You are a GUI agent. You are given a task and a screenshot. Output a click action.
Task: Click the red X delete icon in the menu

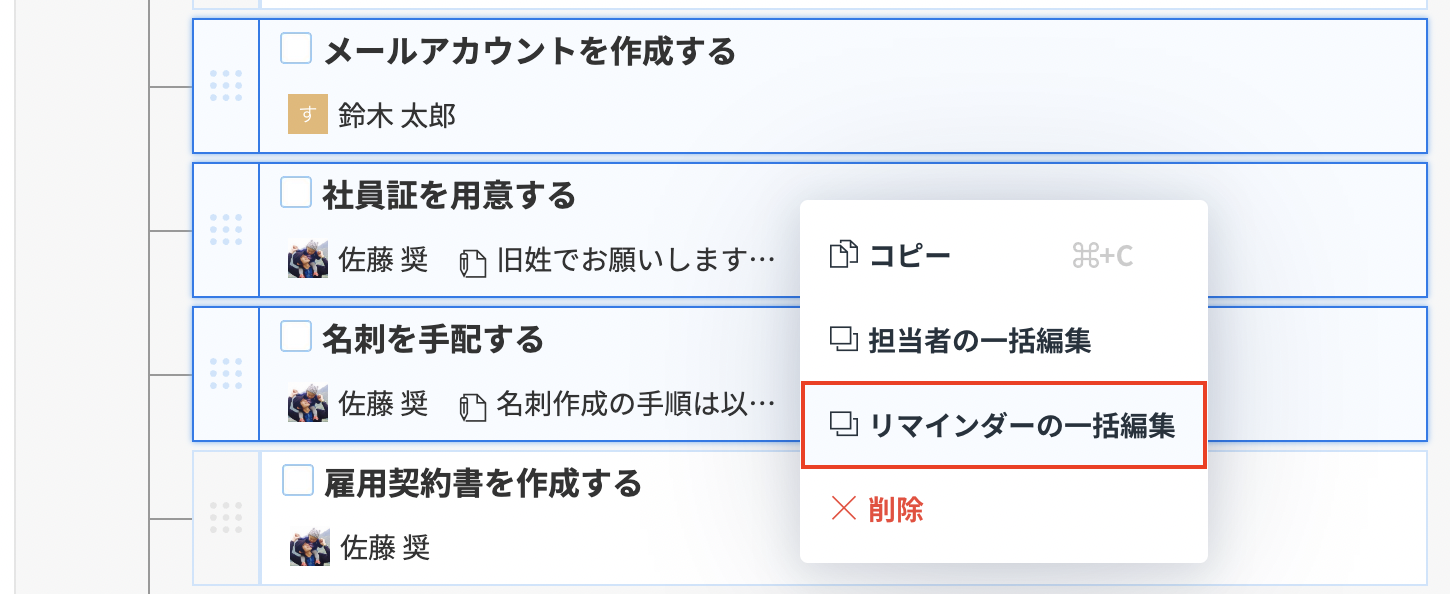coord(843,510)
